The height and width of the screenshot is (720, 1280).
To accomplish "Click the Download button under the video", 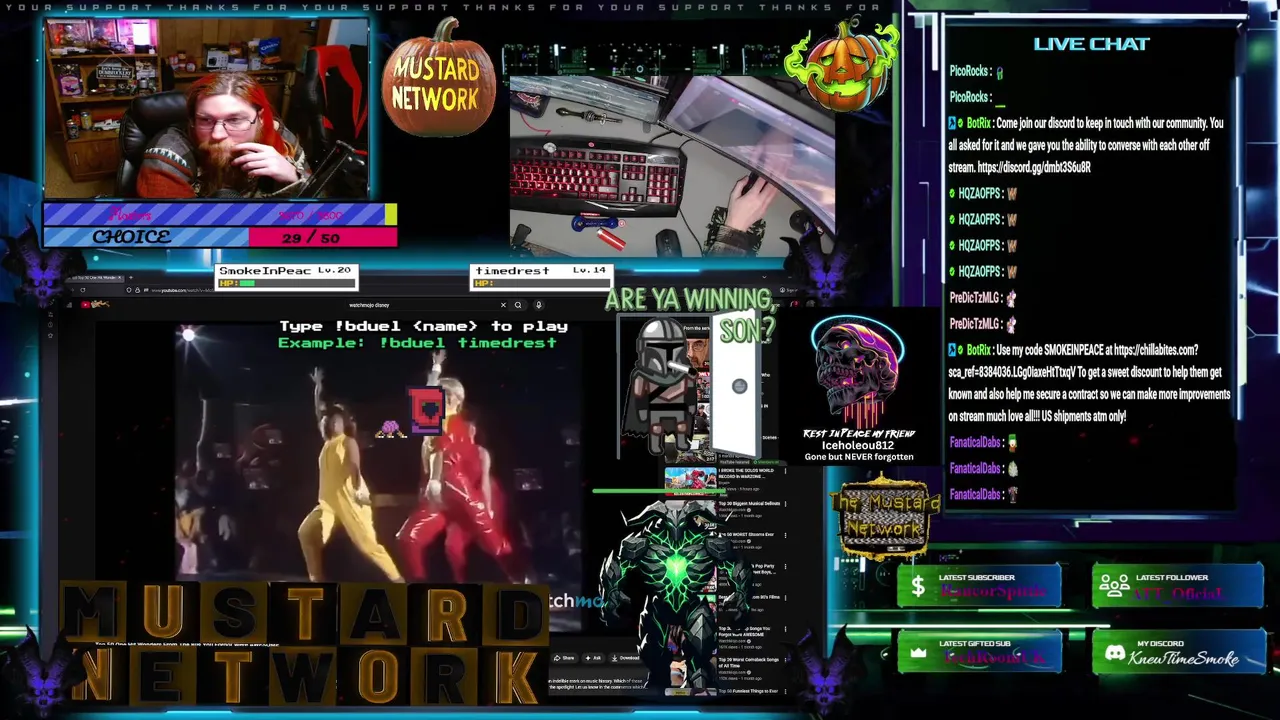I will [627, 658].
